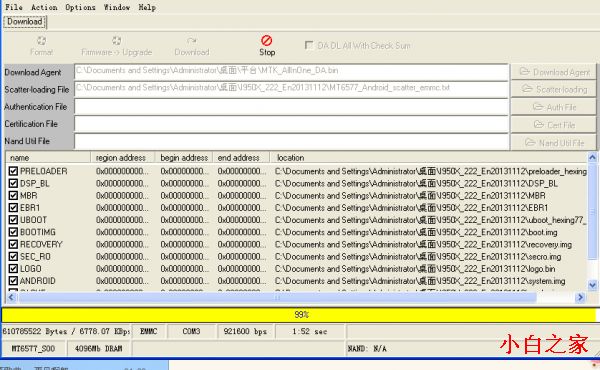Open the Action menu
Viewport: 600px width, 370px height.
pos(44,7)
